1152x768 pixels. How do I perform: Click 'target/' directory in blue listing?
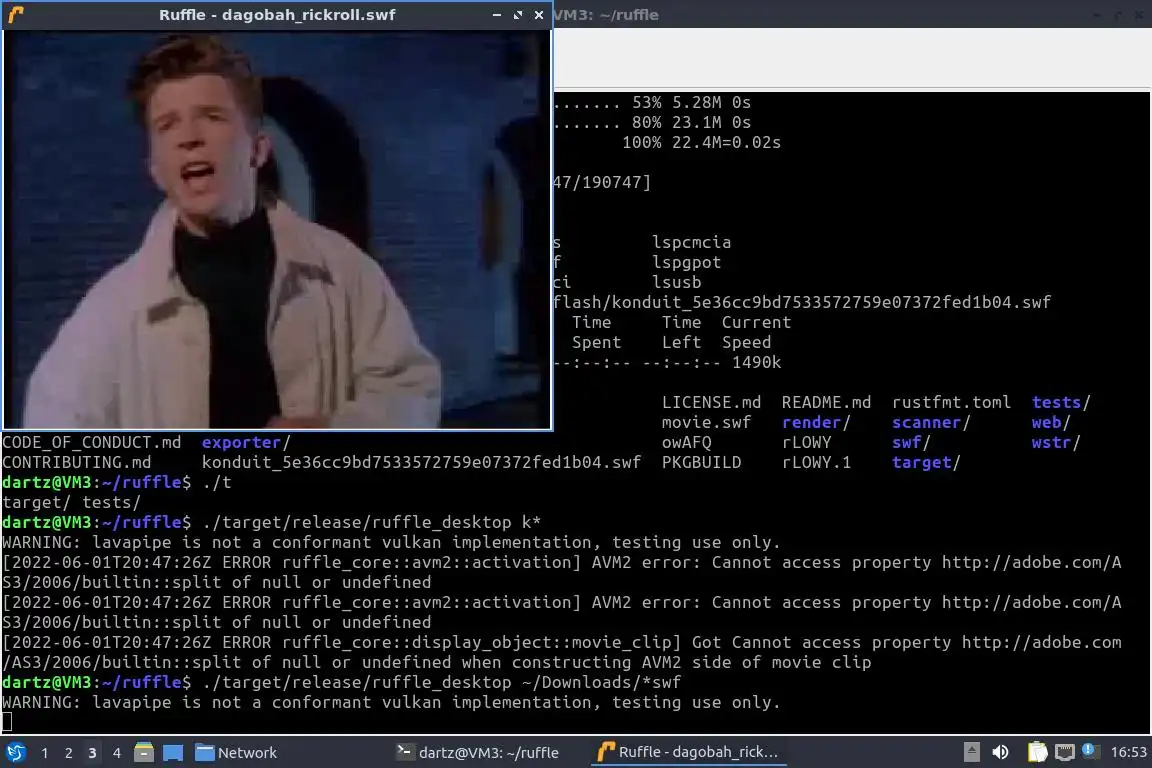pos(926,462)
